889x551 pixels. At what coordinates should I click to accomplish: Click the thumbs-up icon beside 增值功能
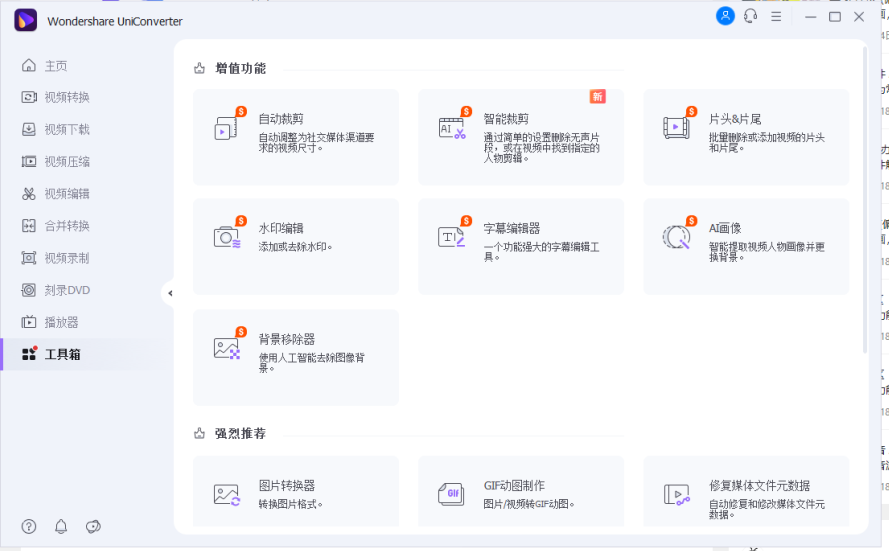point(199,69)
